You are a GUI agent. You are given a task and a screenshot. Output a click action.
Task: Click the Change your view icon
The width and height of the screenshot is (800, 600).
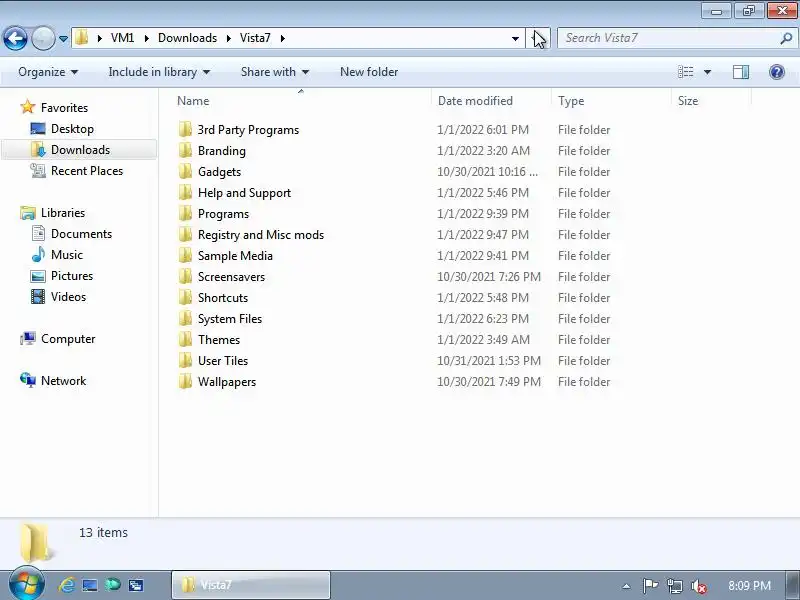pyautogui.click(x=686, y=72)
